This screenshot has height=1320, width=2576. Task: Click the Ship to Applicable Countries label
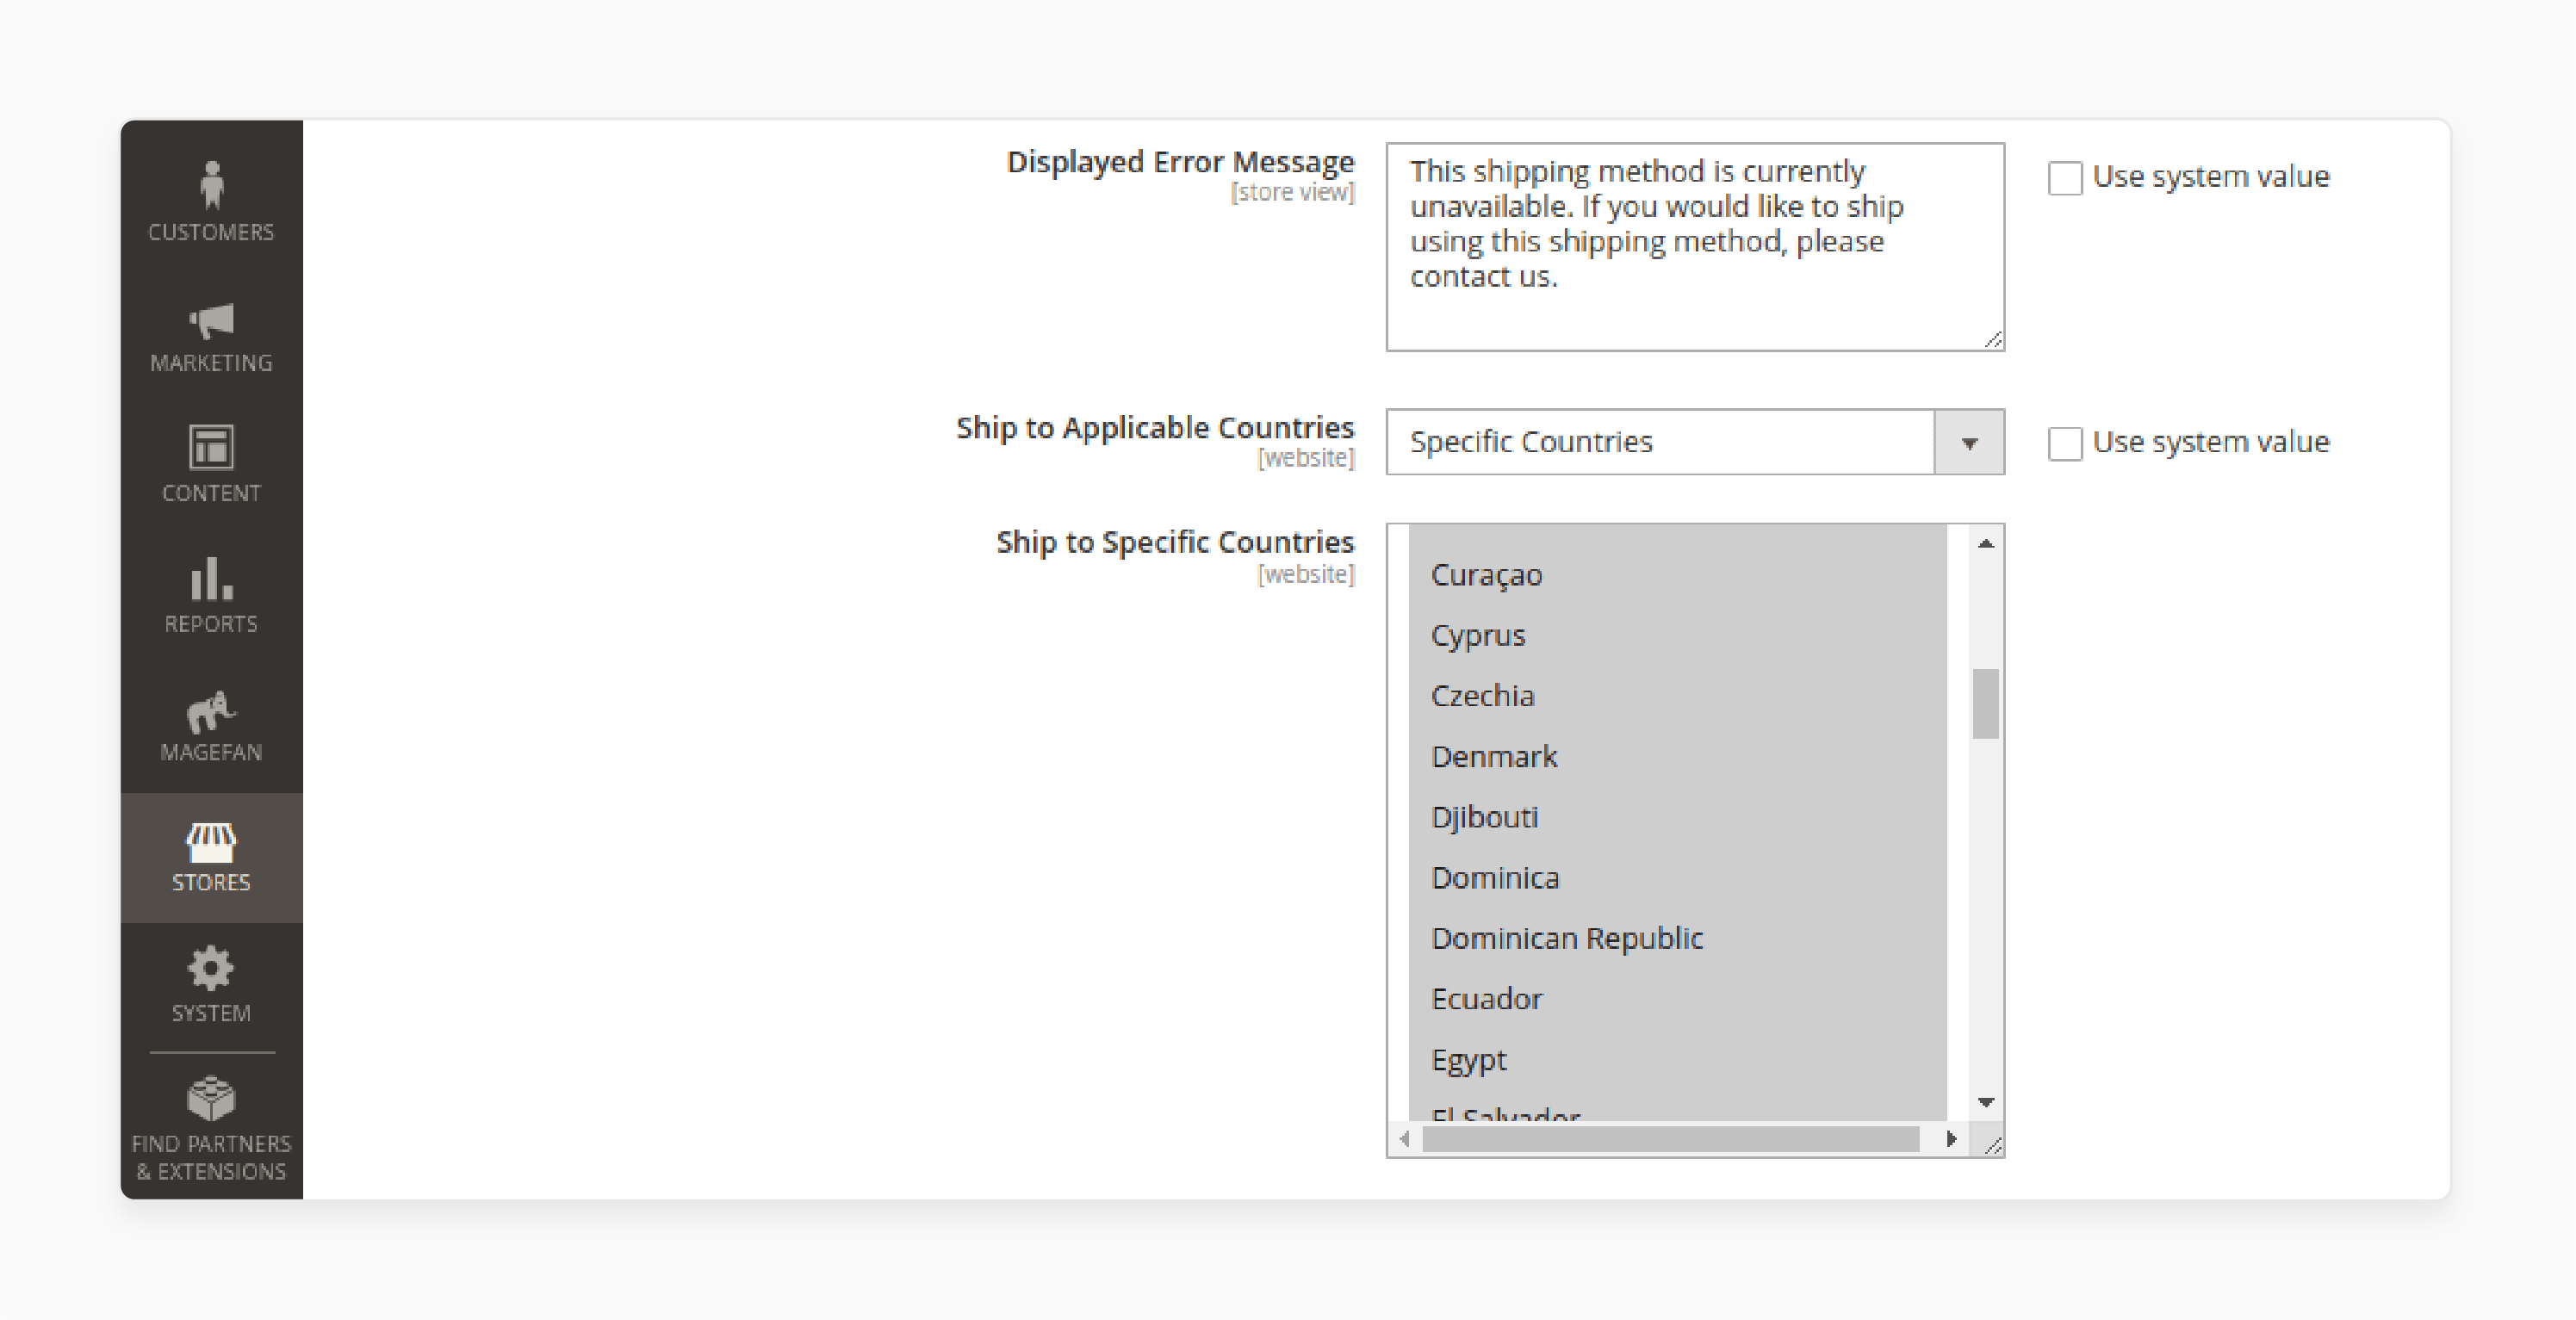coord(1155,428)
